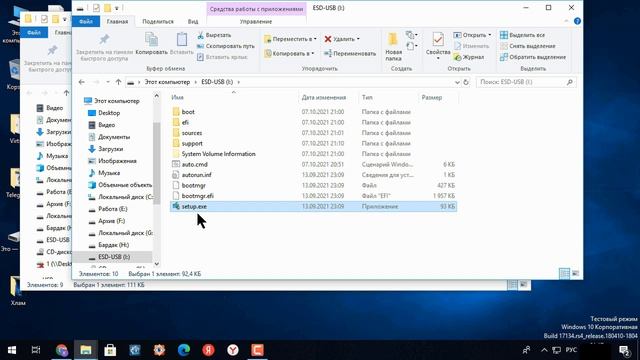Expand the address bar history dropdown

[457, 82]
